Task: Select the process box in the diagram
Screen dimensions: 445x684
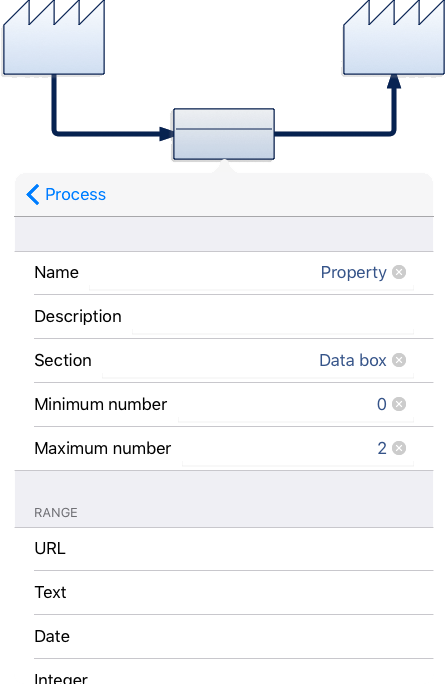Action: click(224, 134)
